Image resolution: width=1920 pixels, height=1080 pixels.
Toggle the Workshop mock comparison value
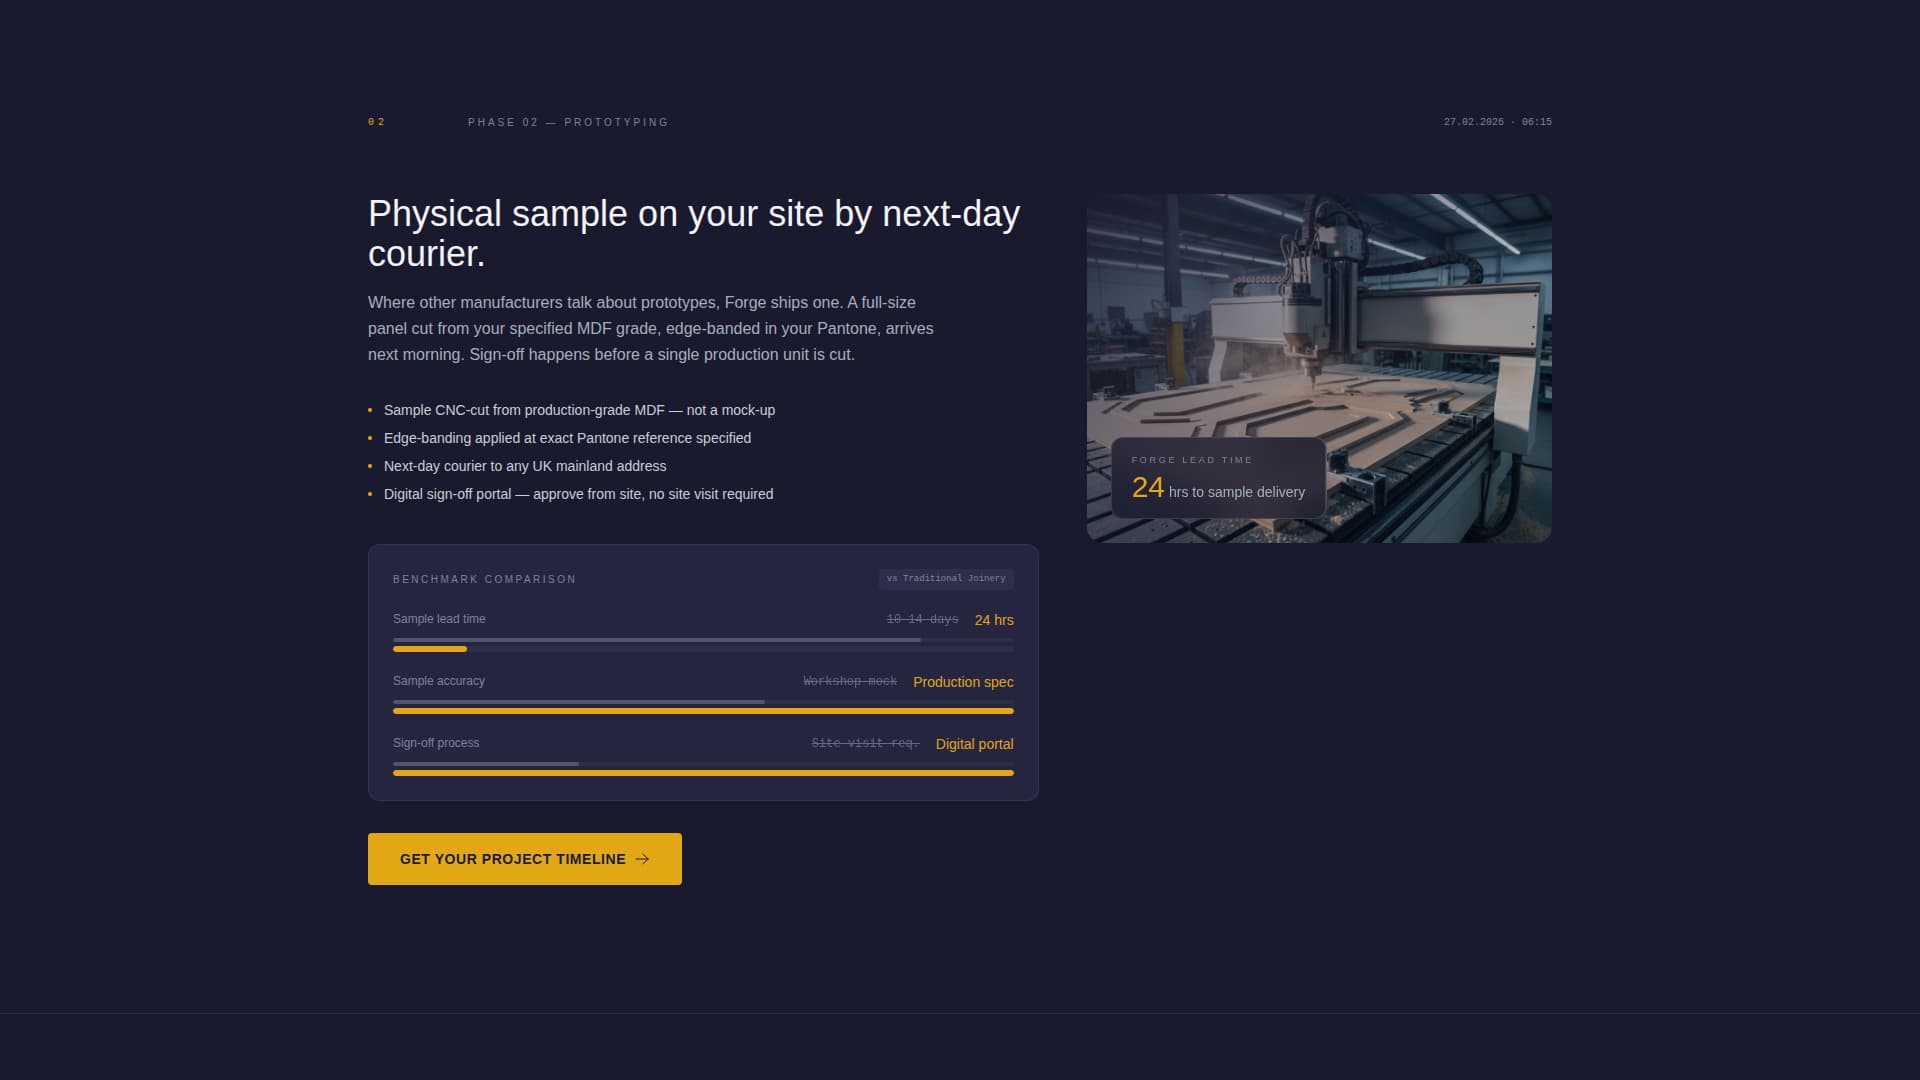click(x=849, y=681)
